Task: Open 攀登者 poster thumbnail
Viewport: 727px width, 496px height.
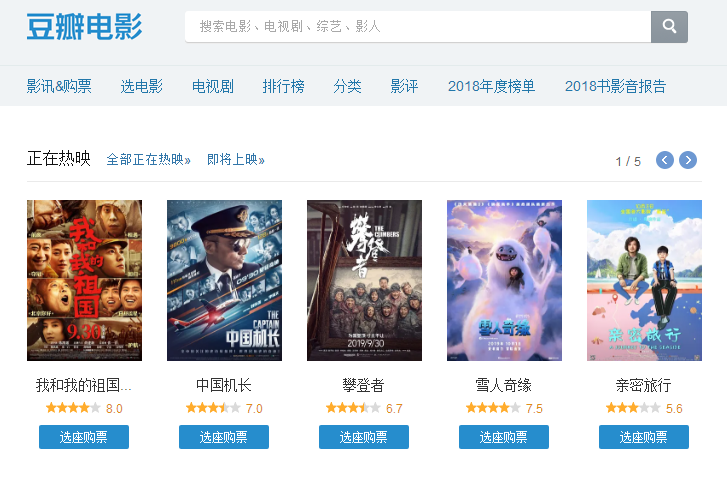Action: coord(364,280)
